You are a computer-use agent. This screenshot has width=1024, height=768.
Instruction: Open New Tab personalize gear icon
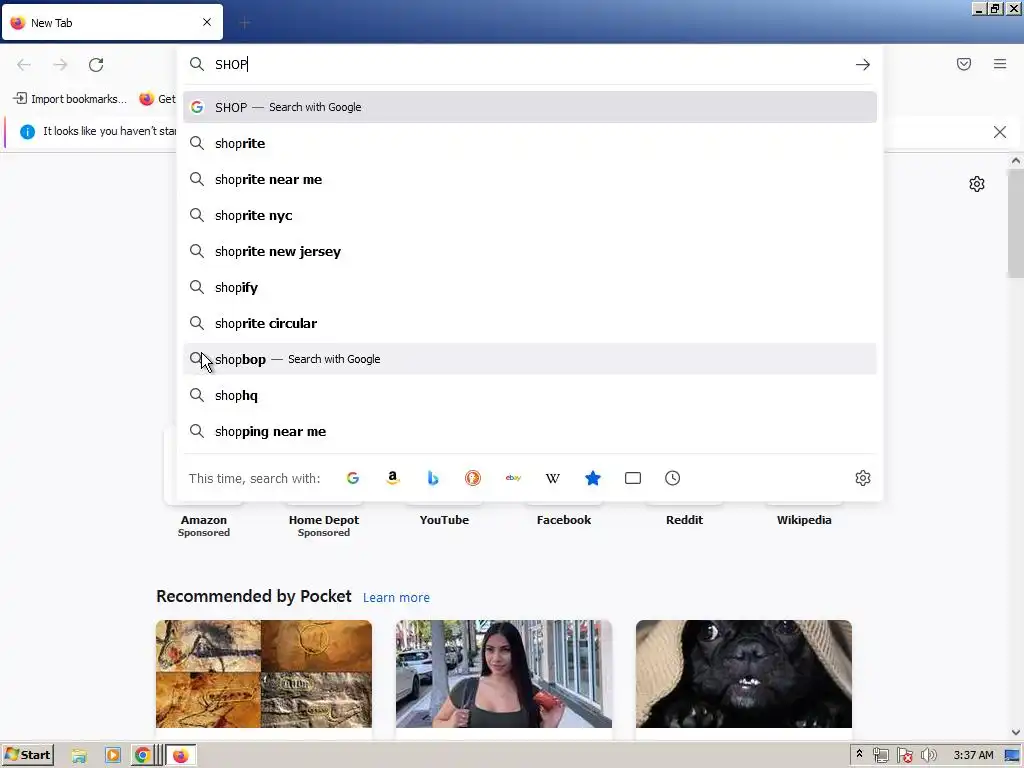coord(977,184)
